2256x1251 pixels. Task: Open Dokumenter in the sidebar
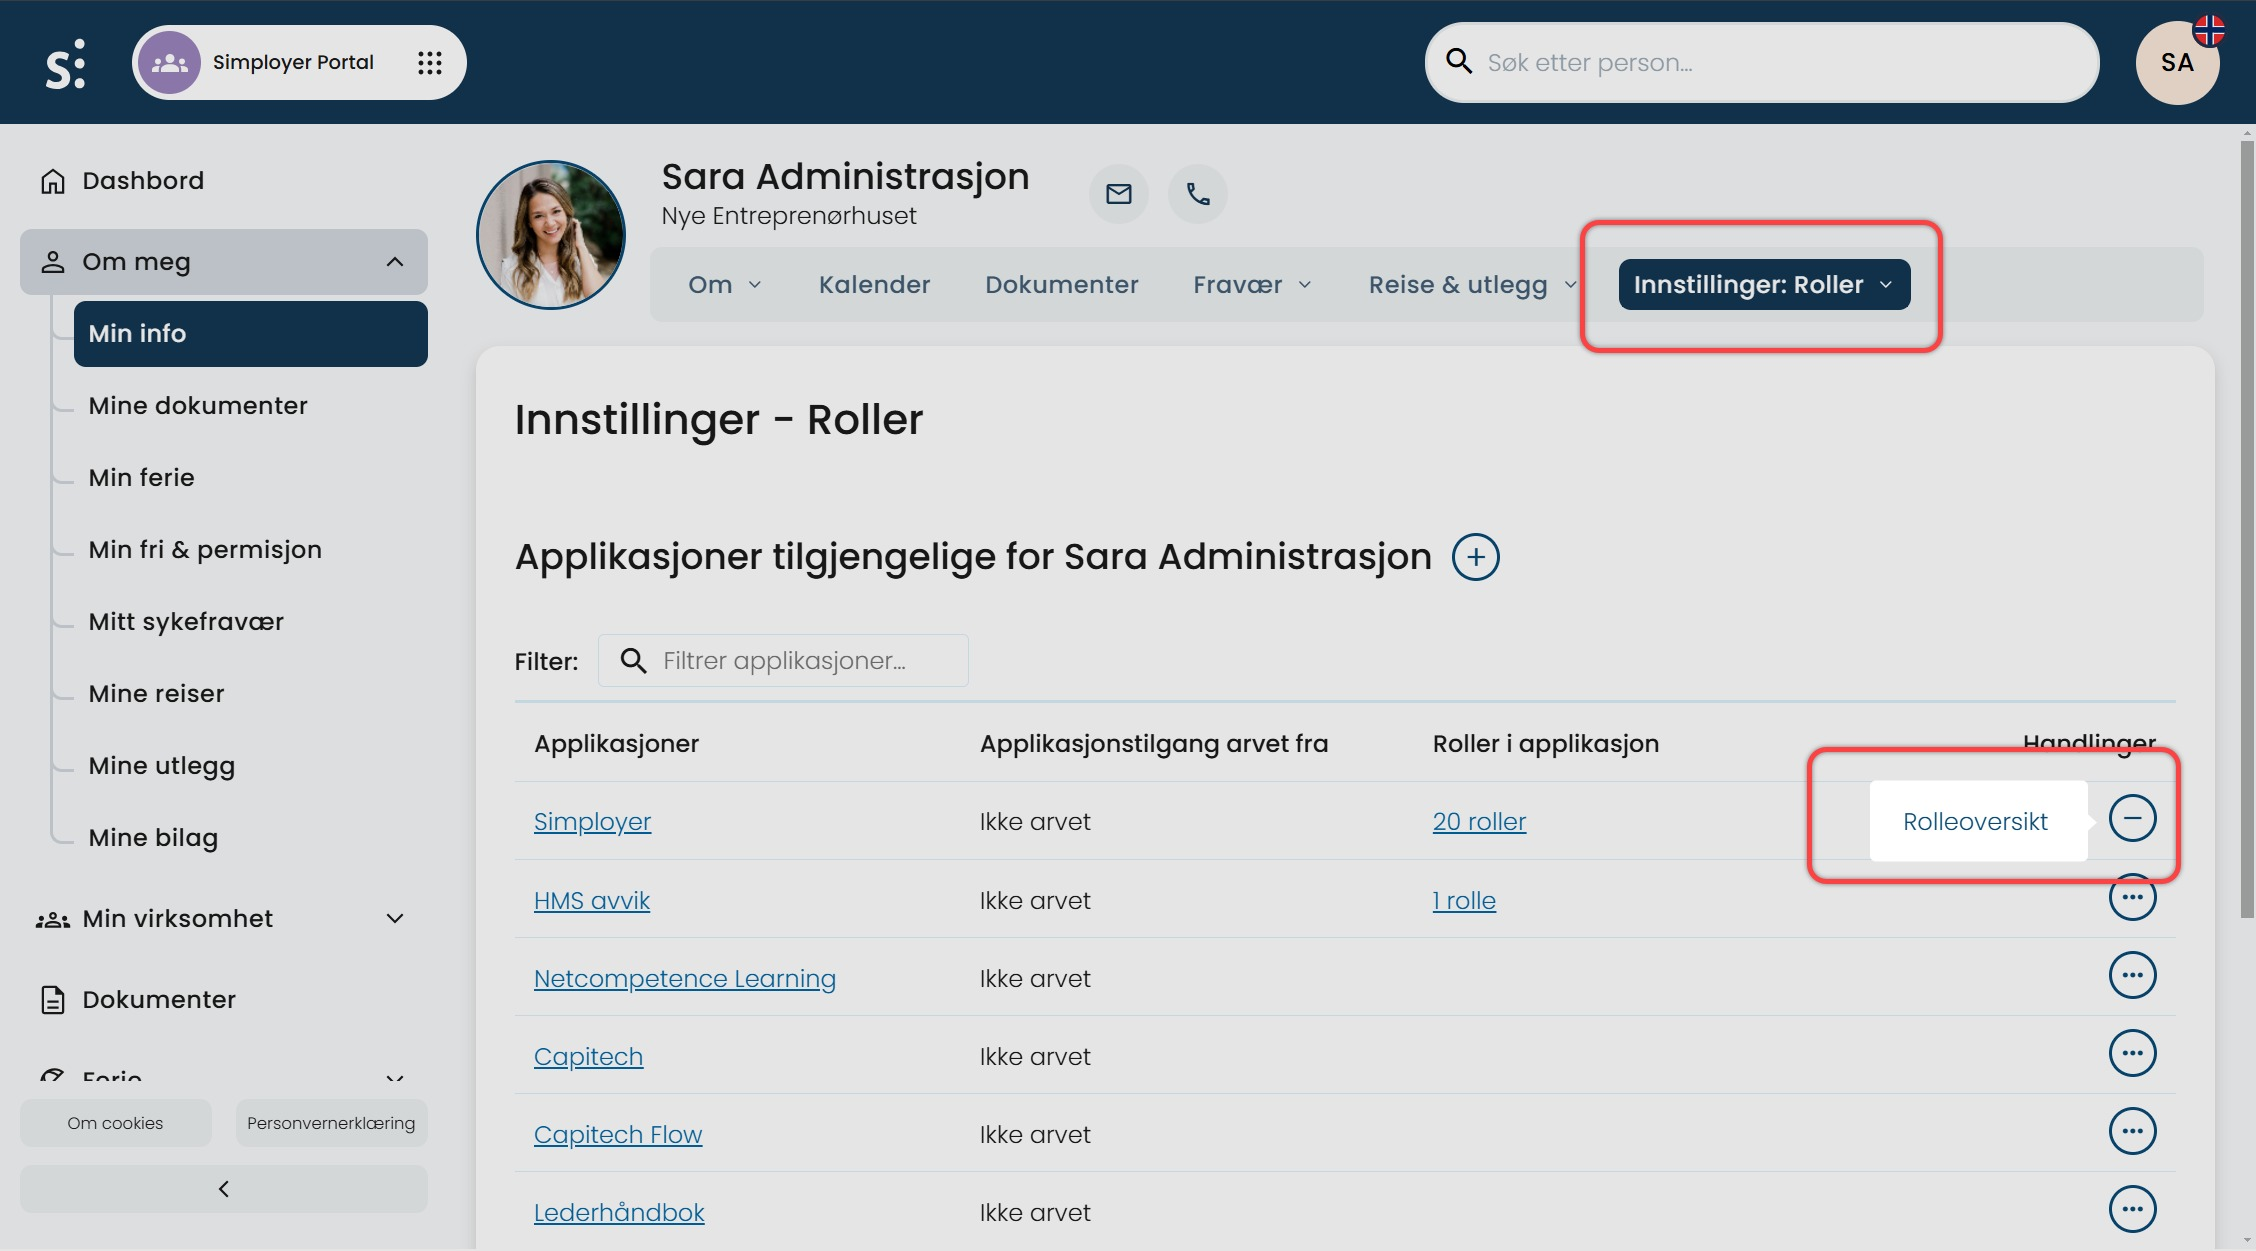point(159,1000)
